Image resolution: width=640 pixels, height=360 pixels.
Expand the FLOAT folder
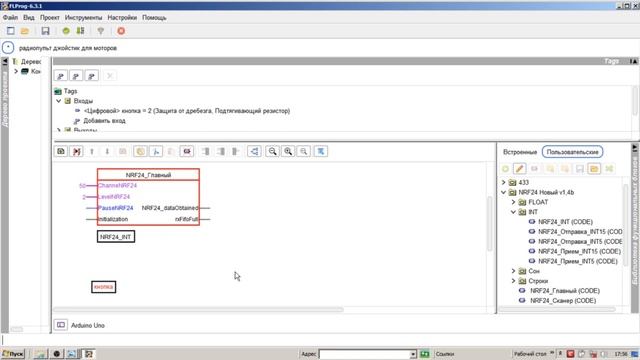513,202
